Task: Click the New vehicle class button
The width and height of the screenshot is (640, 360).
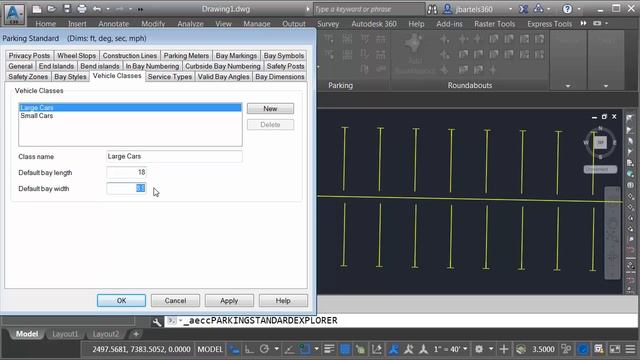Action: coord(270,109)
